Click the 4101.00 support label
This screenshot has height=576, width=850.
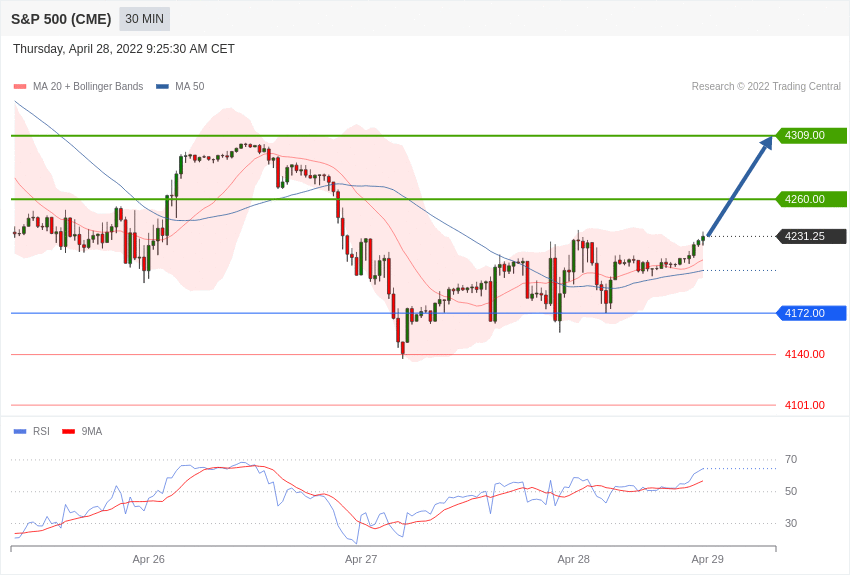(x=804, y=405)
